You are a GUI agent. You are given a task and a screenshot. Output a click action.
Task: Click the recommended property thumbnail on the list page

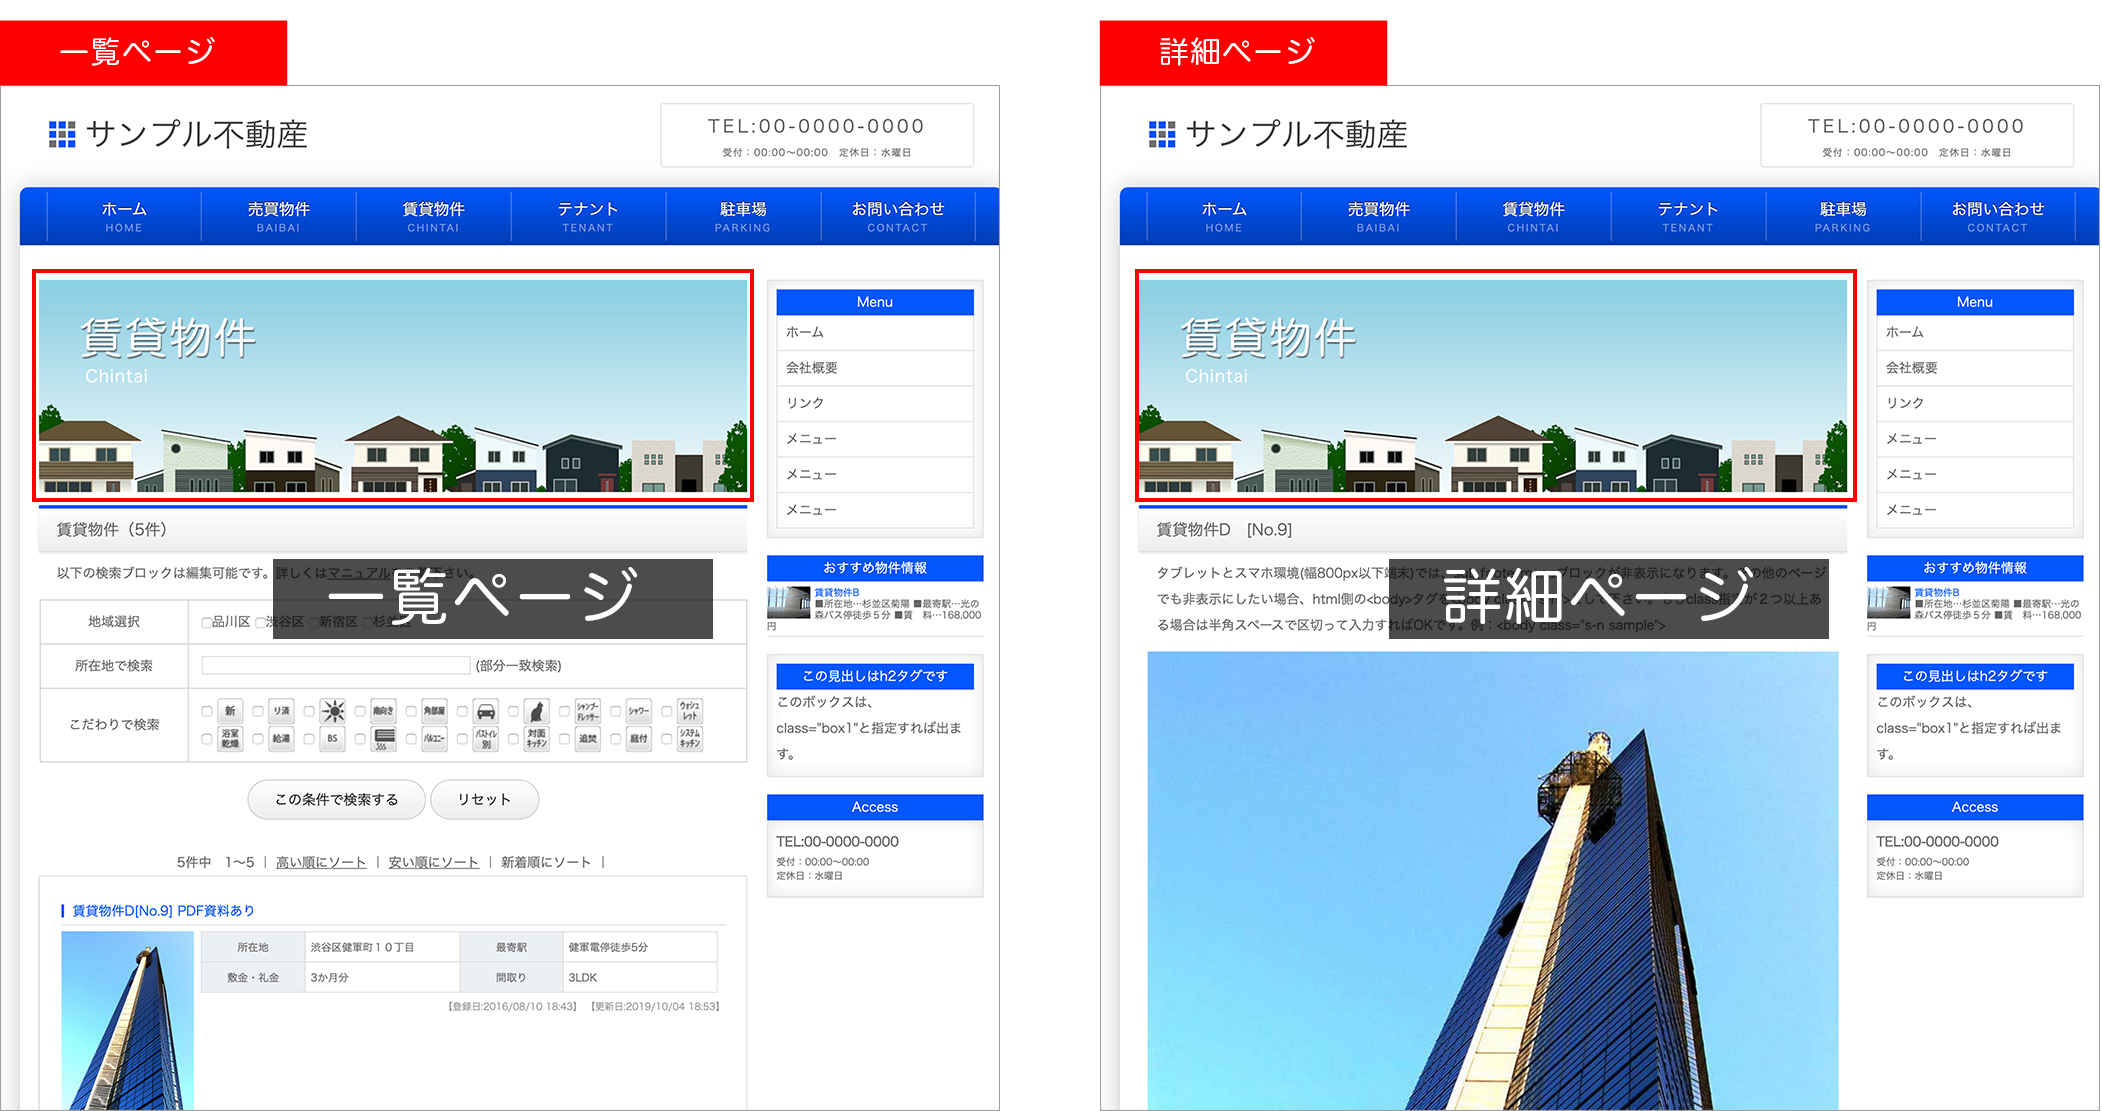click(789, 603)
